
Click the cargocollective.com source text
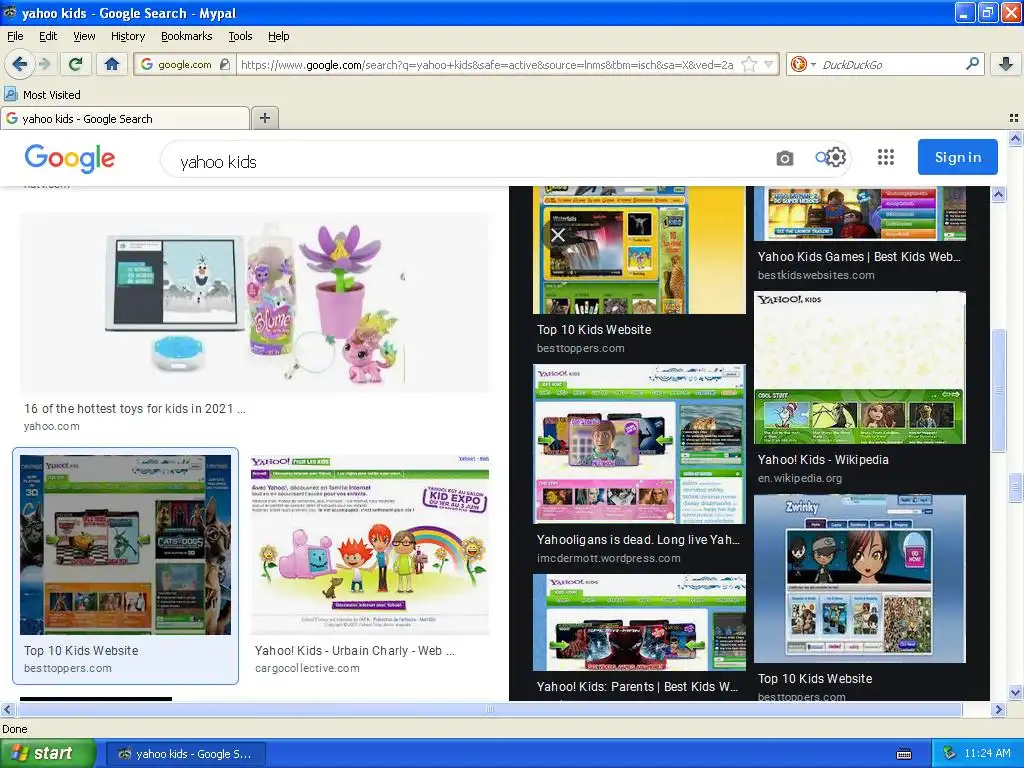pos(307,668)
